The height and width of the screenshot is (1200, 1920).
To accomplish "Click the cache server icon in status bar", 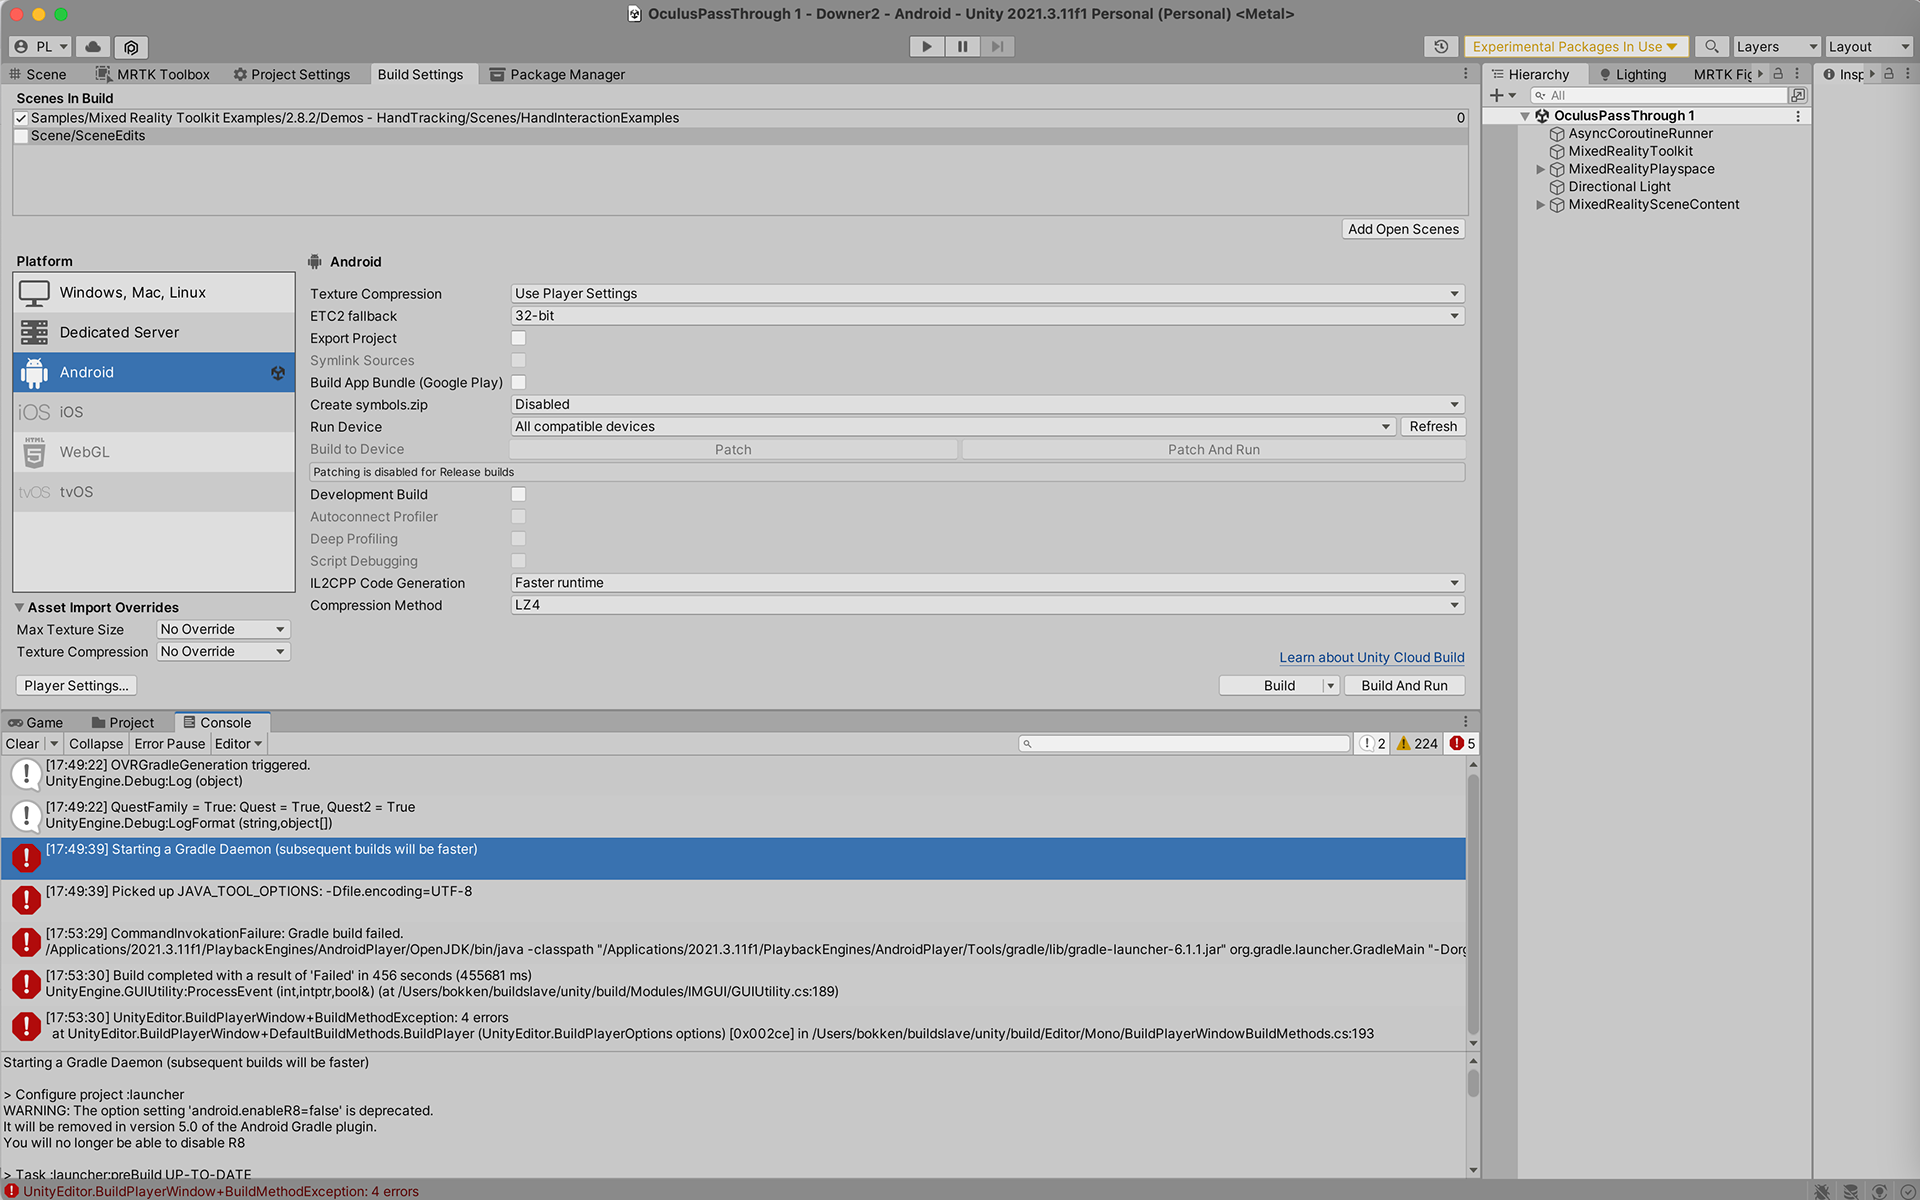I will (1851, 1191).
